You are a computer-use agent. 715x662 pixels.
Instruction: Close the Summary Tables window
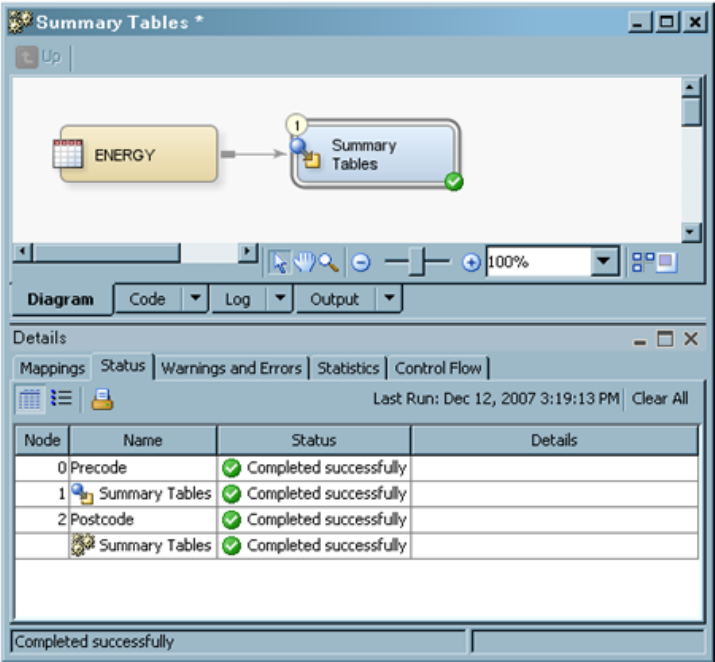[694, 22]
